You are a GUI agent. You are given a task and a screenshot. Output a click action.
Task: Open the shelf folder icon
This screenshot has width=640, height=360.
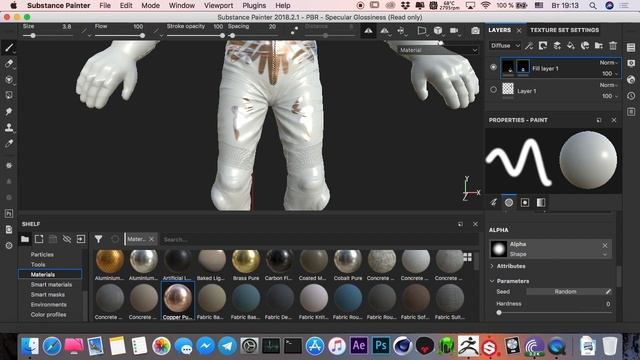(25, 239)
